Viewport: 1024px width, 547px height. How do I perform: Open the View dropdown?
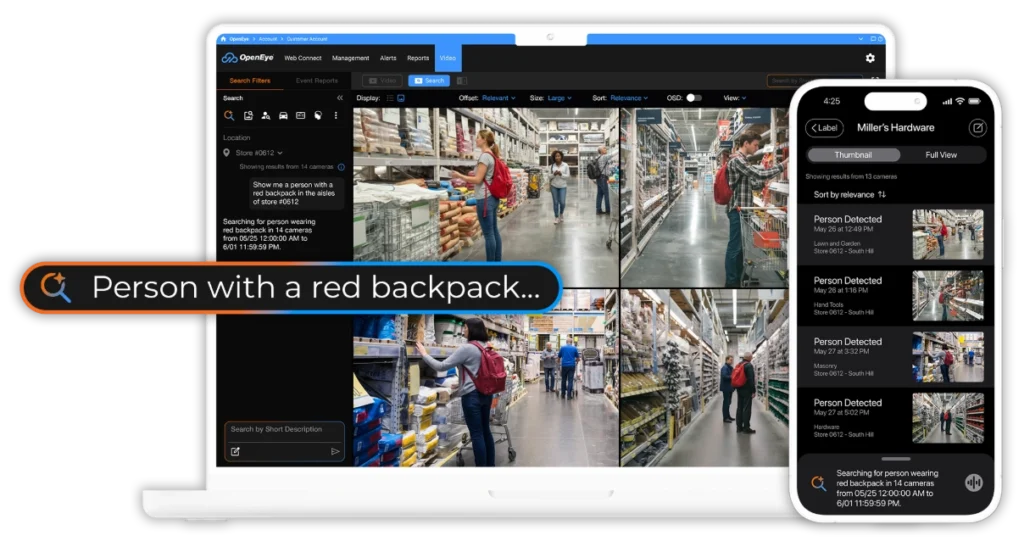point(735,98)
